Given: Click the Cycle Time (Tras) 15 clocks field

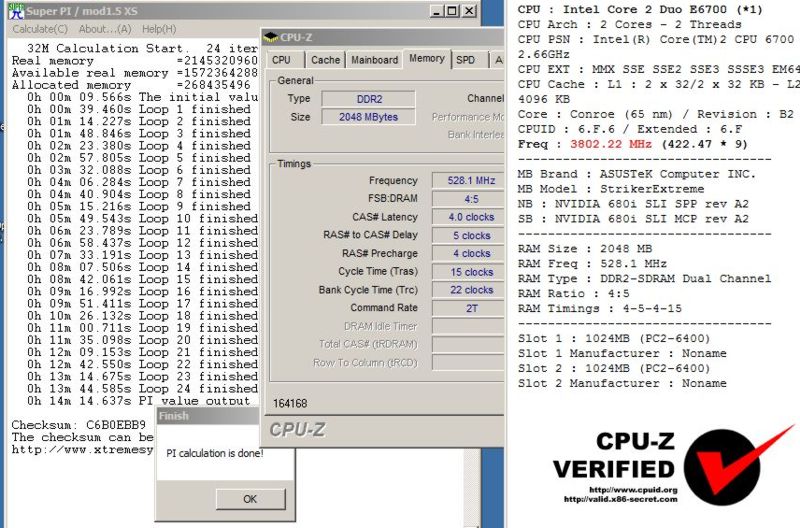Looking at the screenshot, I should [468, 272].
